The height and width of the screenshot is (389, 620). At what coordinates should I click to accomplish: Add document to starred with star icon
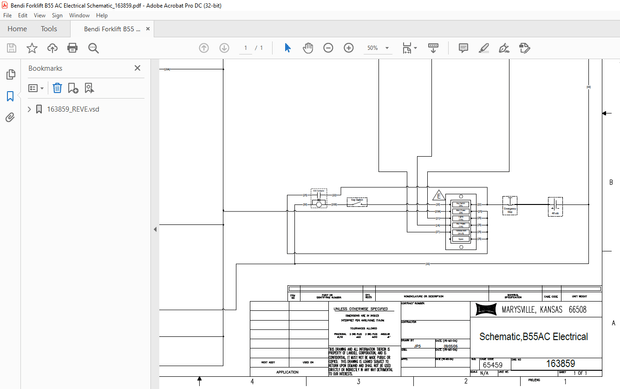(x=32, y=48)
